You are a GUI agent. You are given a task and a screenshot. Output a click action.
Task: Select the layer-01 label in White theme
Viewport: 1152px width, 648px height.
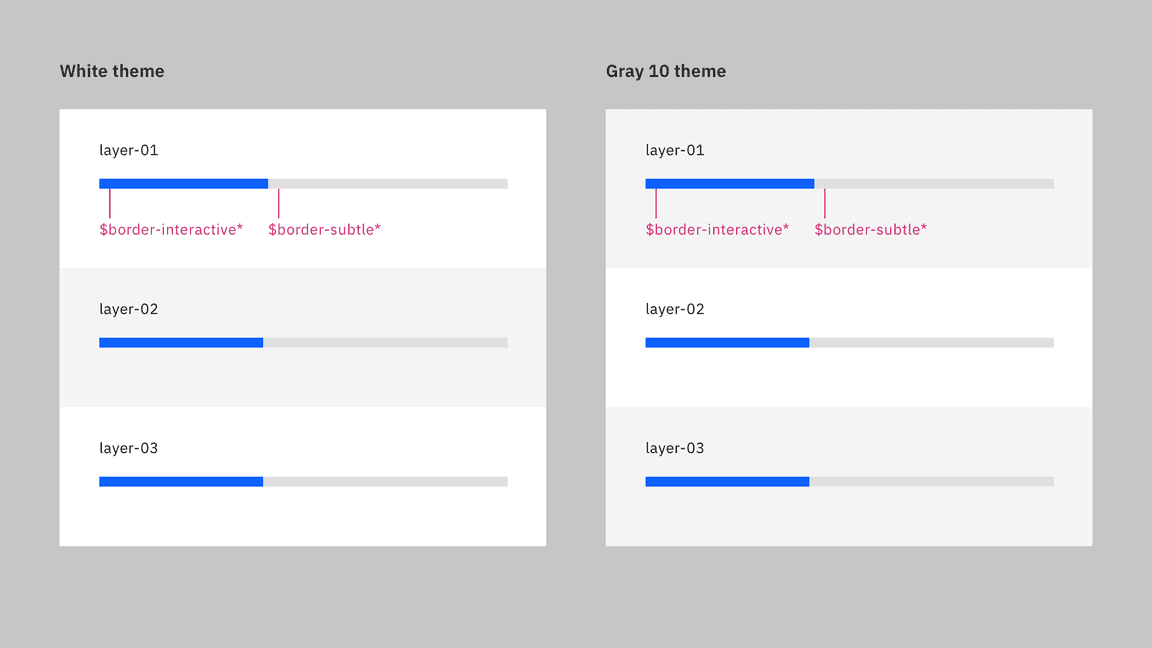point(129,150)
